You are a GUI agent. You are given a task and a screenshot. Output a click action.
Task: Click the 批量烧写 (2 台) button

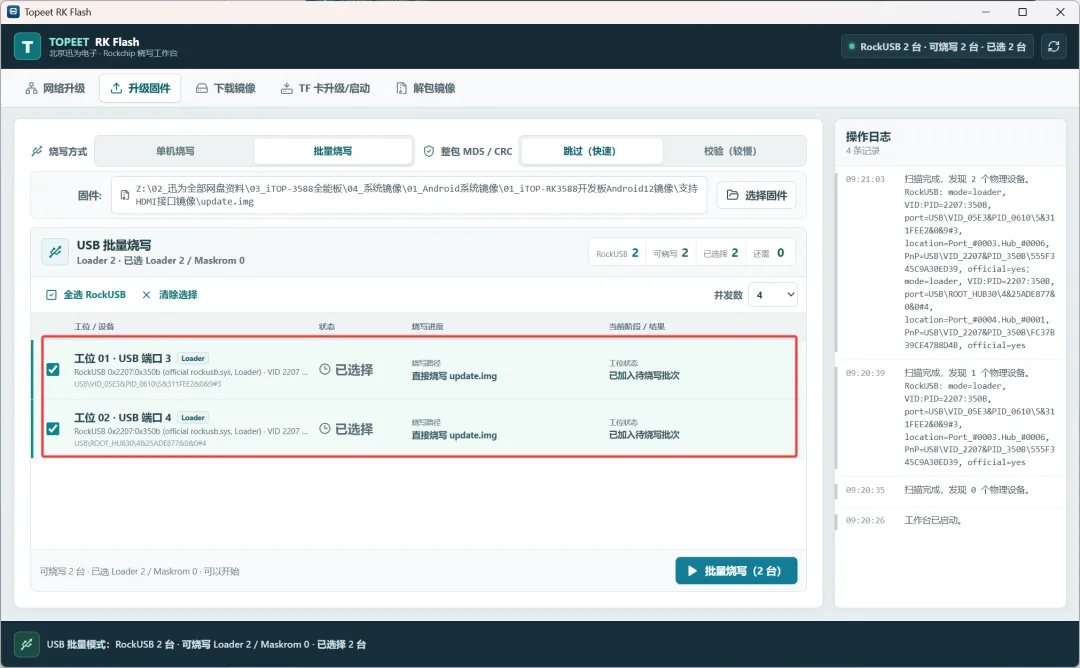tap(736, 571)
